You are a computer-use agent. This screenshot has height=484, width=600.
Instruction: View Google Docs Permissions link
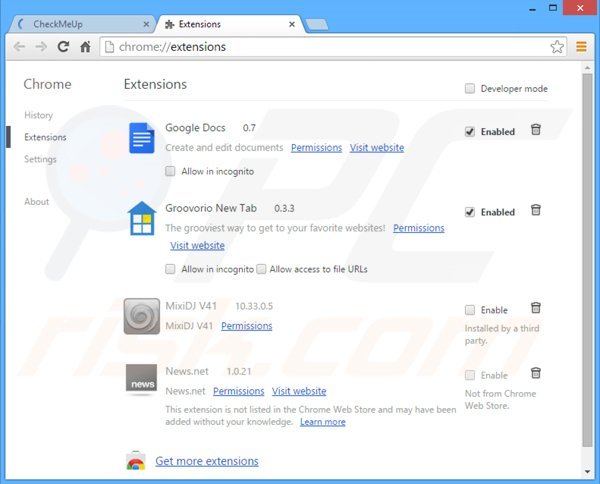316,148
